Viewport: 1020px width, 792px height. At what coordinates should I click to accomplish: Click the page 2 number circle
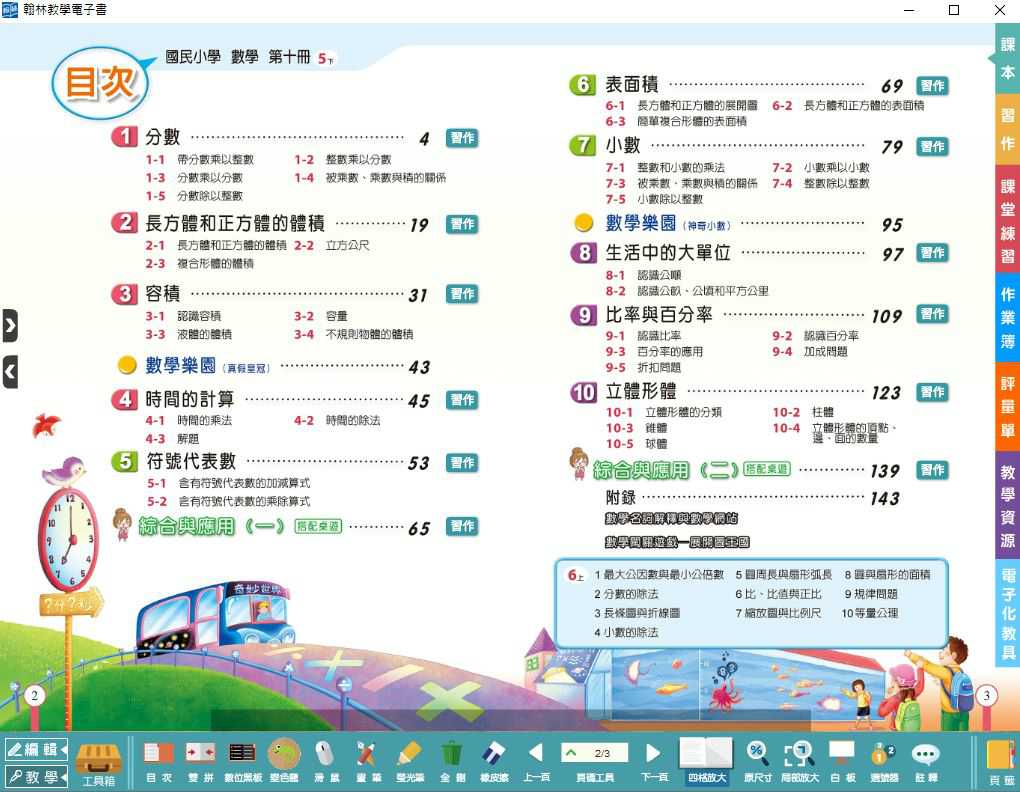[34, 695]
